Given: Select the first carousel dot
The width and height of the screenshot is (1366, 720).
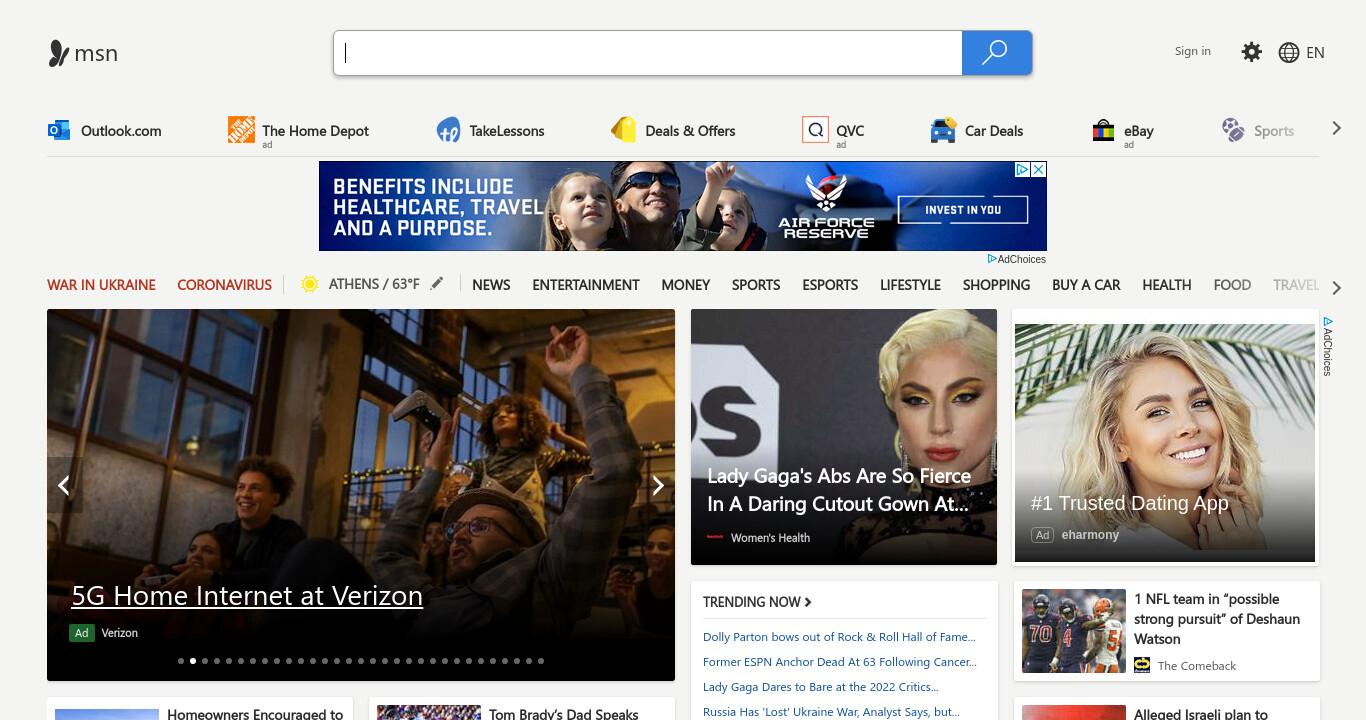Looking at the screenshot, I should tap(181, 661).
